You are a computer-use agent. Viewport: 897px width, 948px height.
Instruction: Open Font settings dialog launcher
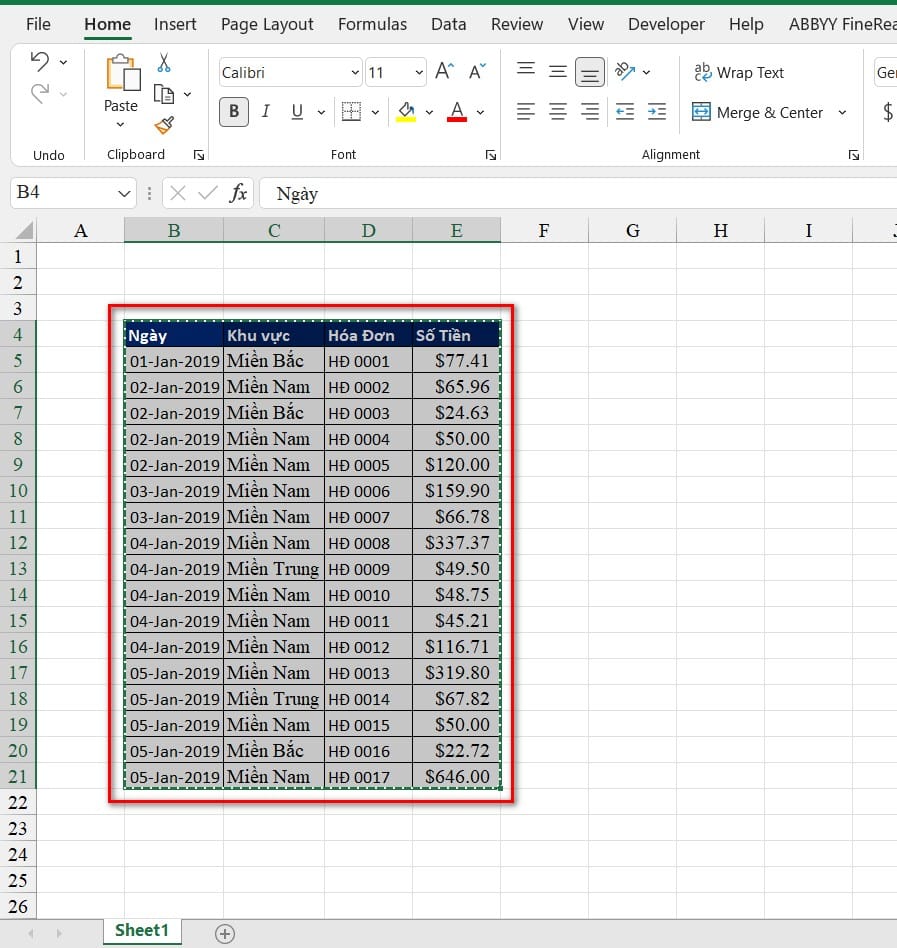(491, 155)
